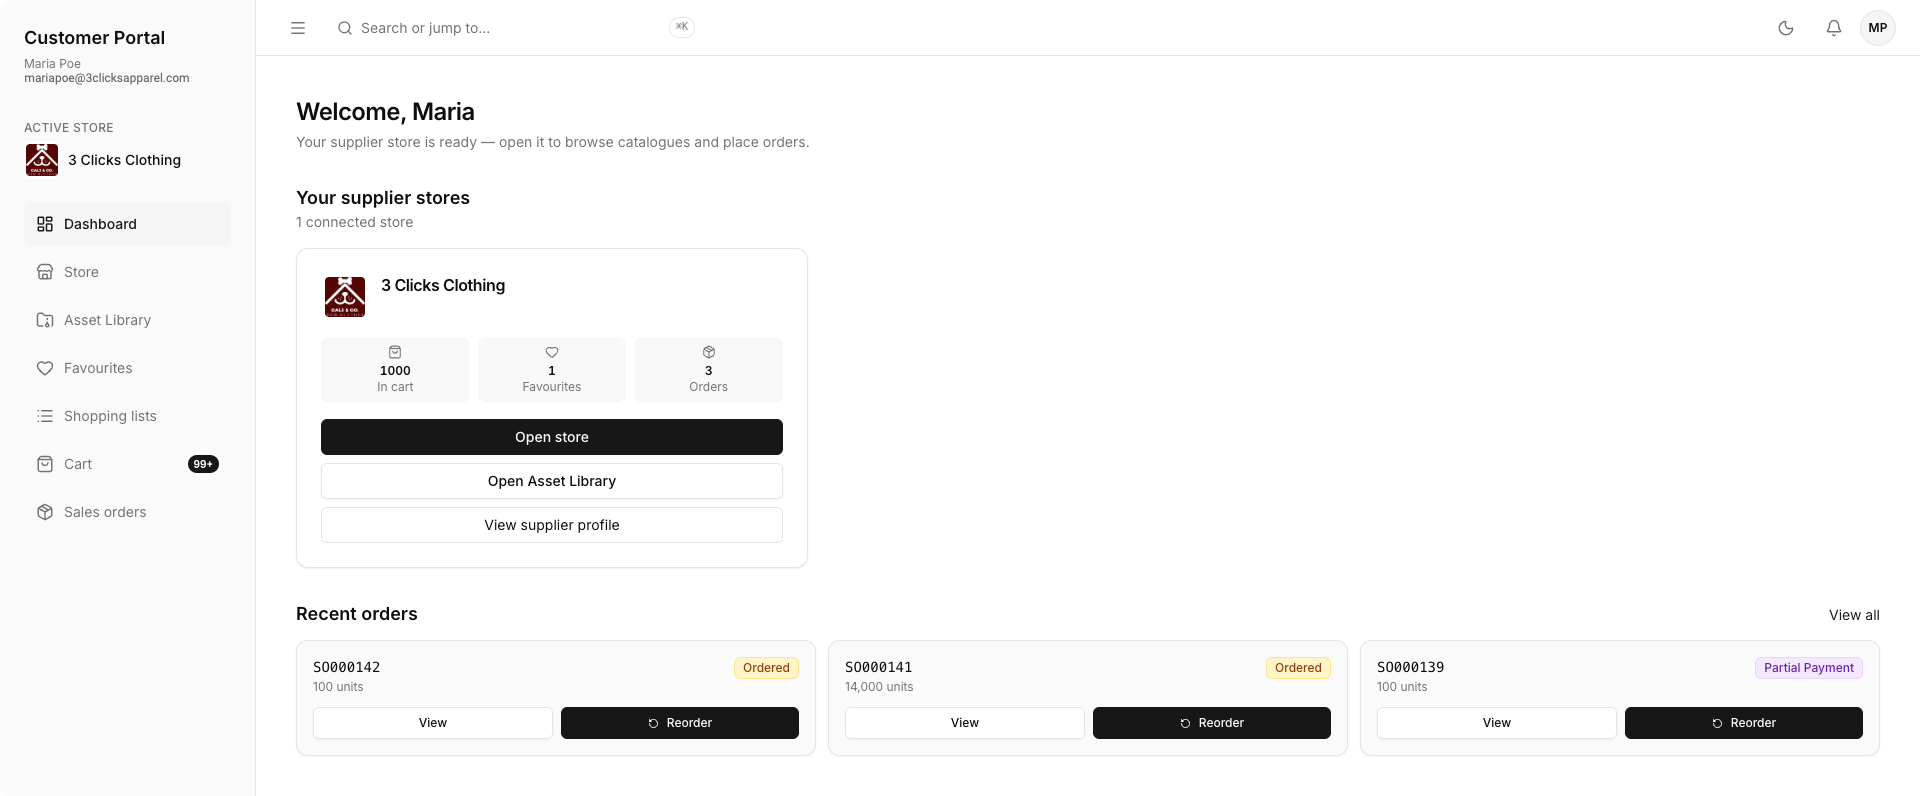The image size is (1920, 796).
Task: Click the SO000139 order number
Action: pos(1411,667)
